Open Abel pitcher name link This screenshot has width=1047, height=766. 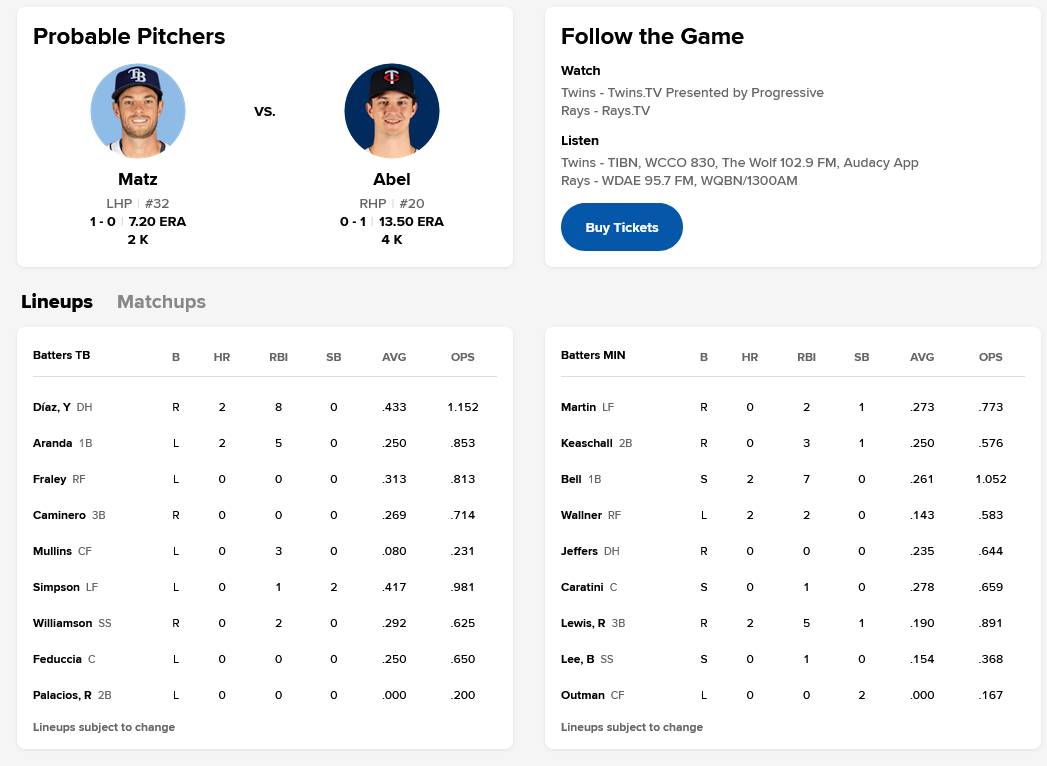(391, 180)
